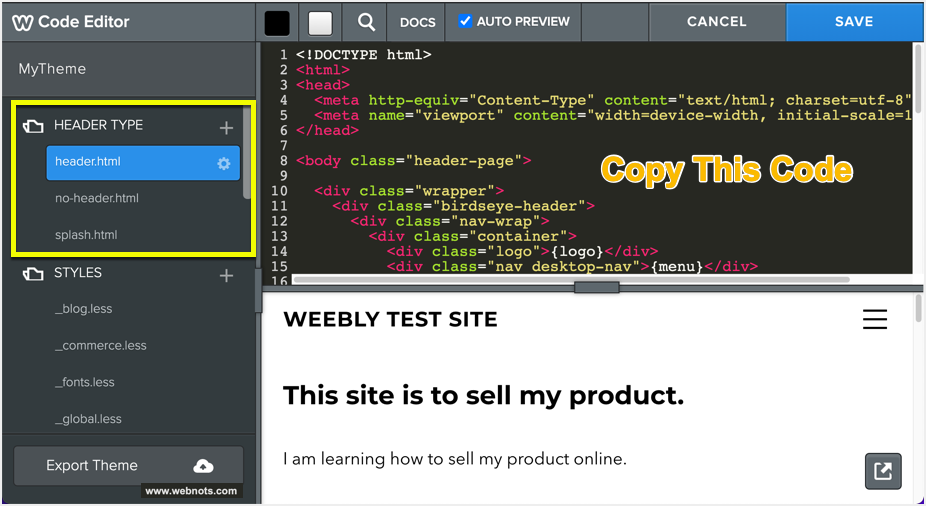Open the _commerce.less stylesheet
Viewport: 926px width, 506px height.
click(x=100, y=345)
